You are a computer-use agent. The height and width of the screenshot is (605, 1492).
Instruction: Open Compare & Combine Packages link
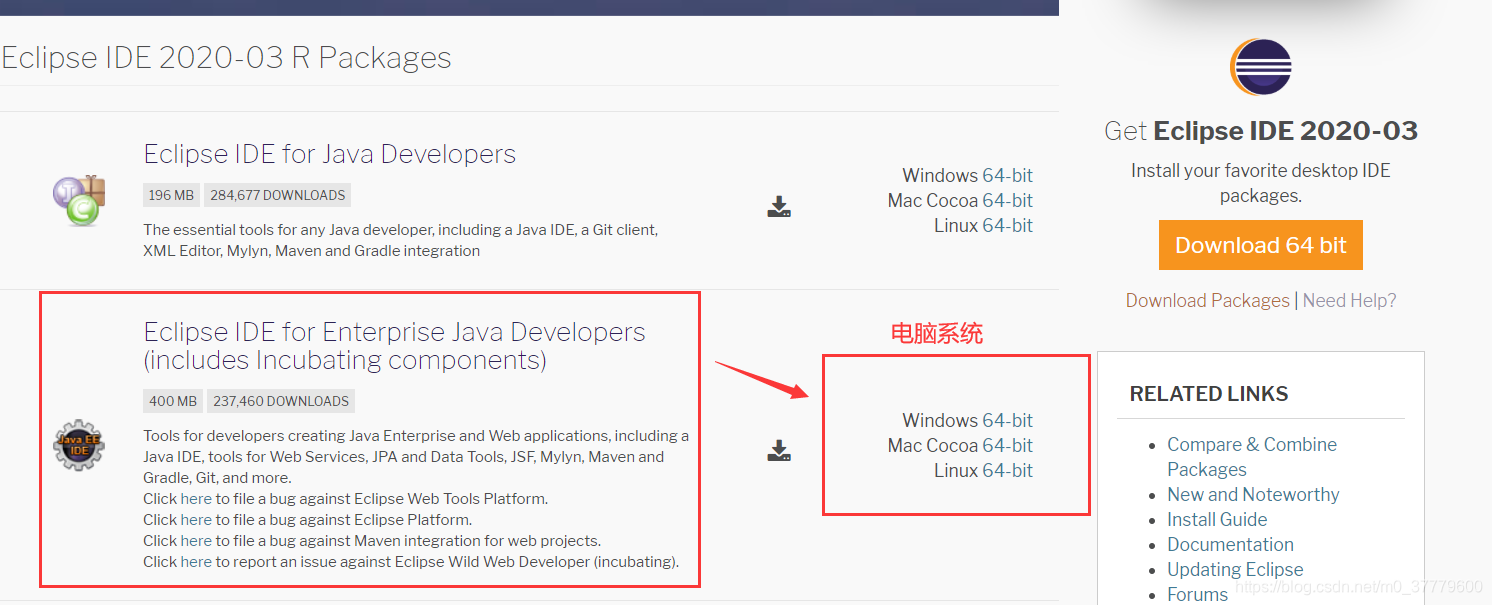1252,457
